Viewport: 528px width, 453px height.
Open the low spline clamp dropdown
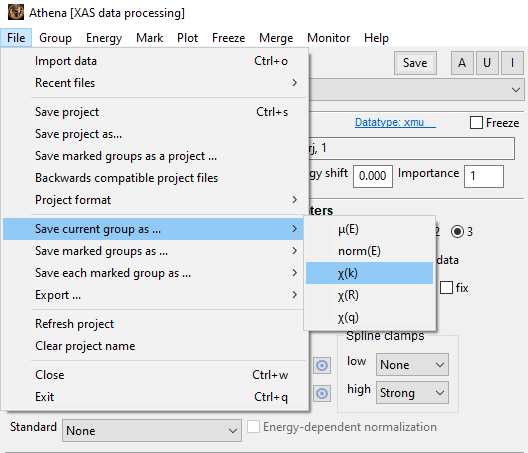coord(412,364)
